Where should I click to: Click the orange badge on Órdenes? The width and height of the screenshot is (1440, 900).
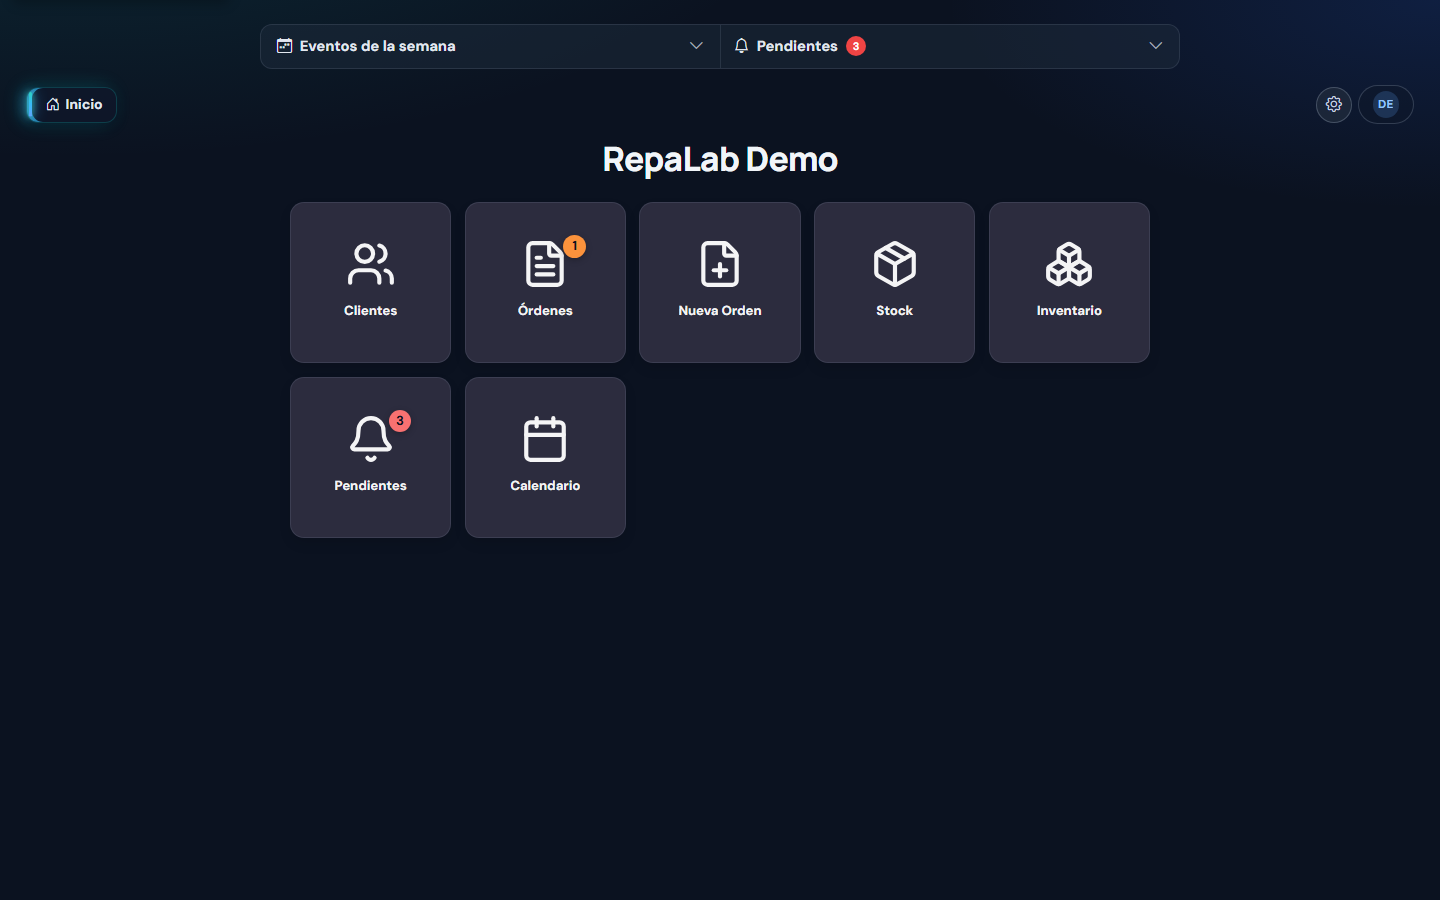coord(574,246)
